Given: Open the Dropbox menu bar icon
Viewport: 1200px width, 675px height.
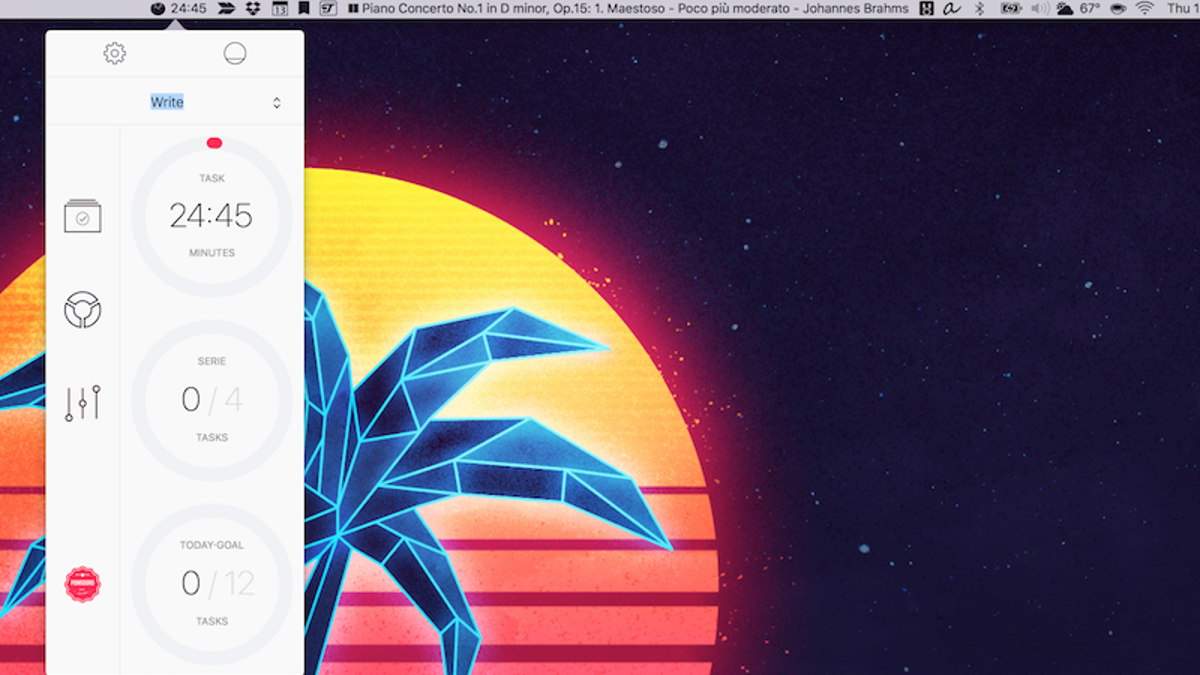Looking at the screenshot, I should pyautogui.click(x=253, y=9).
